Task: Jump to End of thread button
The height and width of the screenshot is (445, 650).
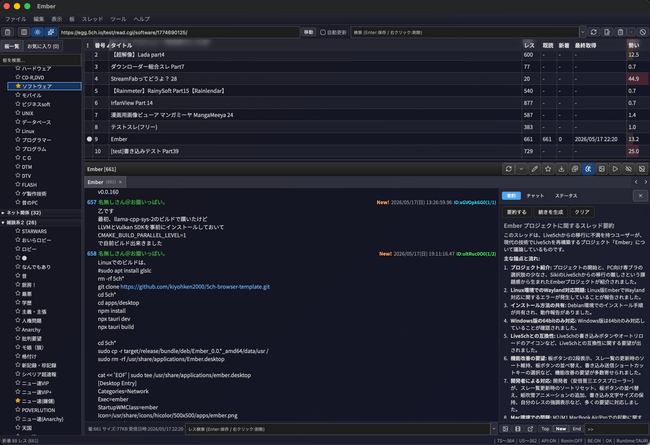Action: point(577,429)
